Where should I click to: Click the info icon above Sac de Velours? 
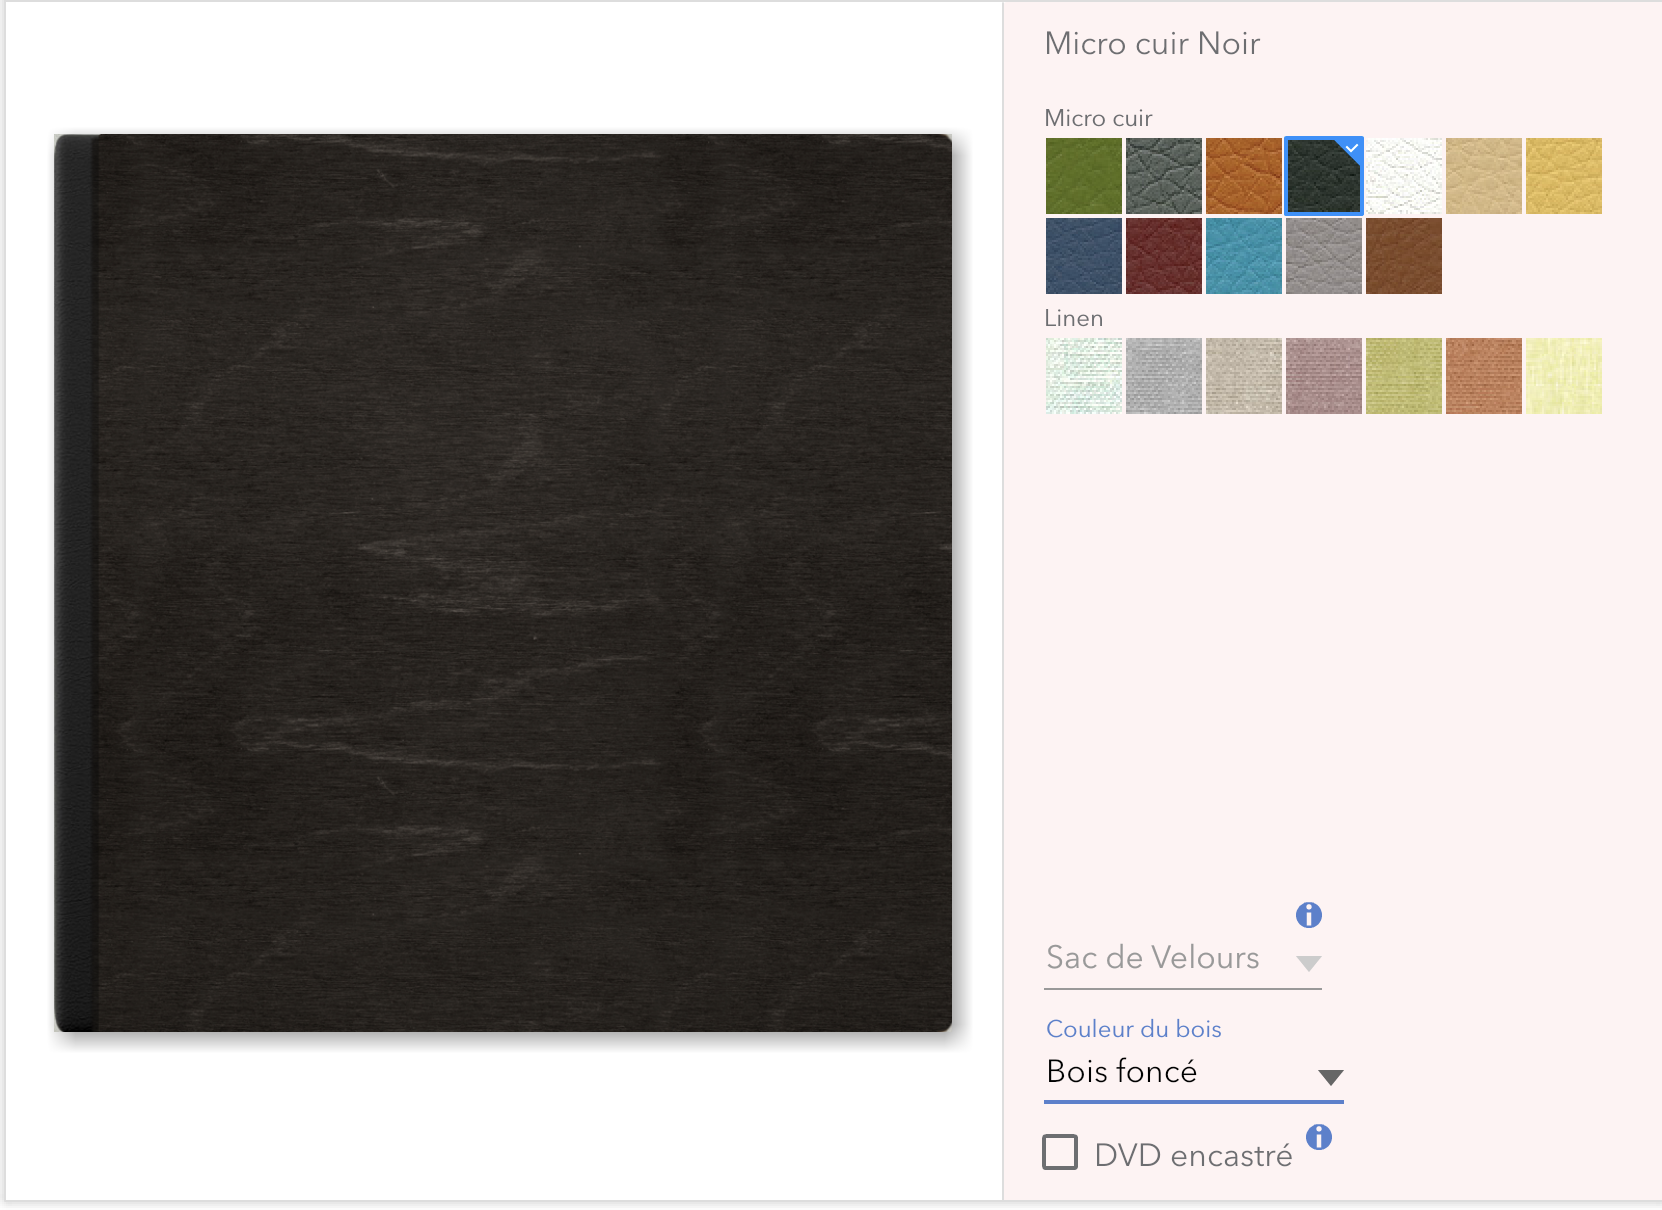click(x=1308, y=915)
